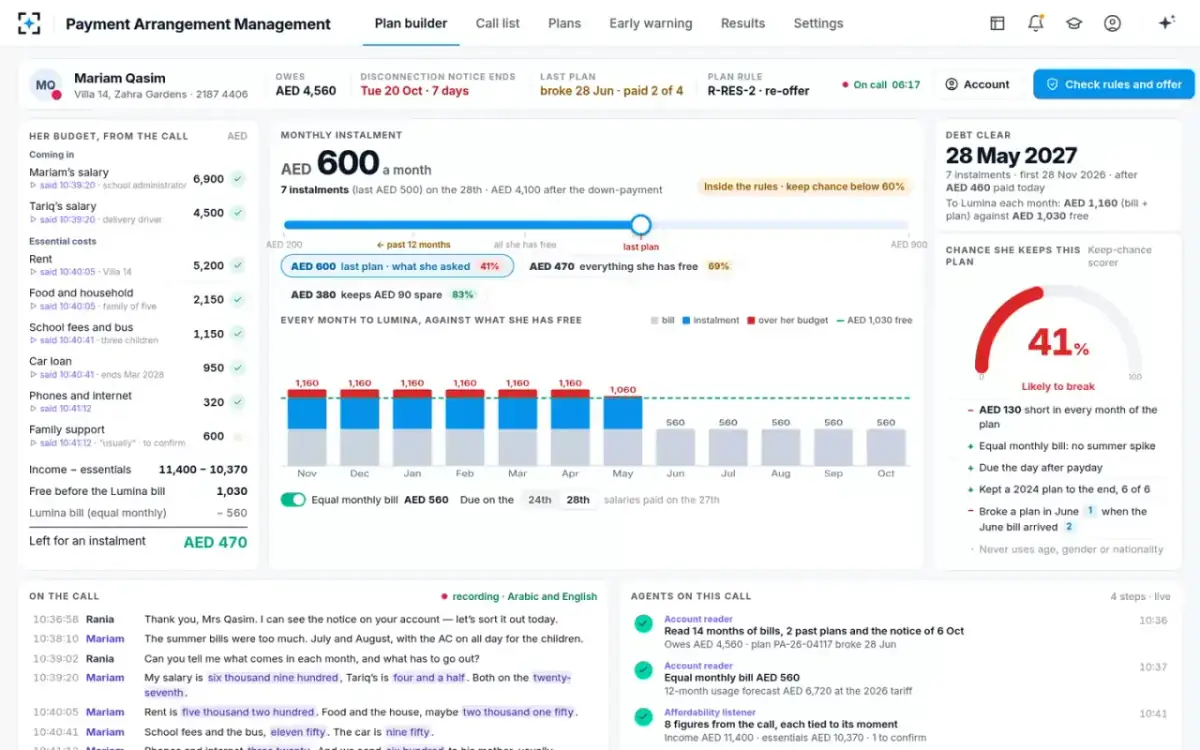
Task: Click the 'On call 06:17' status indicator
Action: [881, 85]
